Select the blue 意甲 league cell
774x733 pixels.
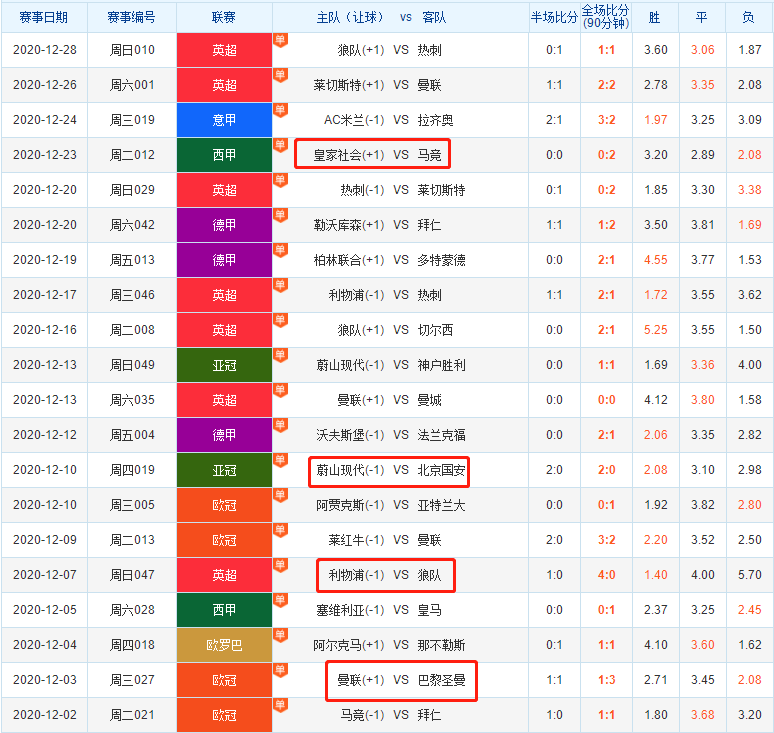point(224,120)
